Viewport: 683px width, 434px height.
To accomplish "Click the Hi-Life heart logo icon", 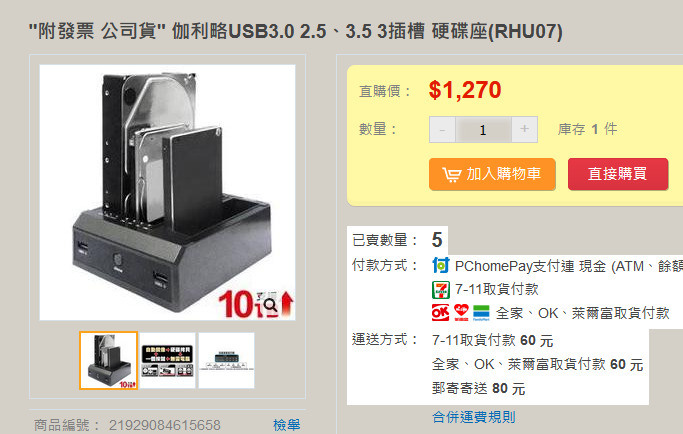I will [461, 312].
